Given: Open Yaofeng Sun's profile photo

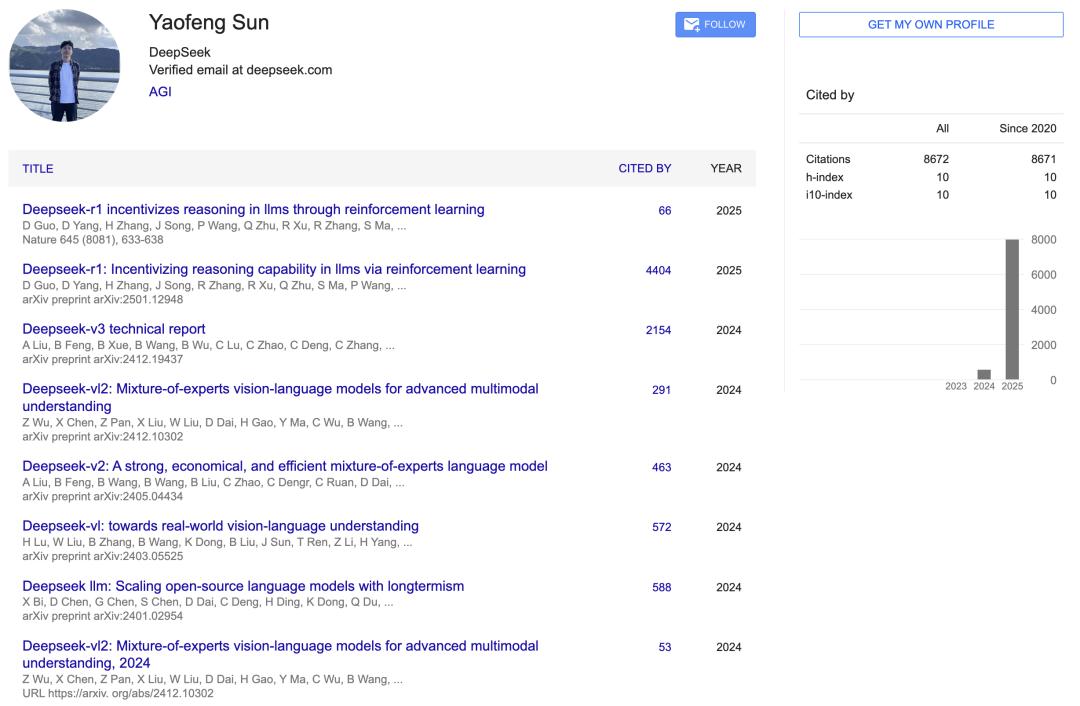Looking at the screenshot, I should (x=64, y=65).
